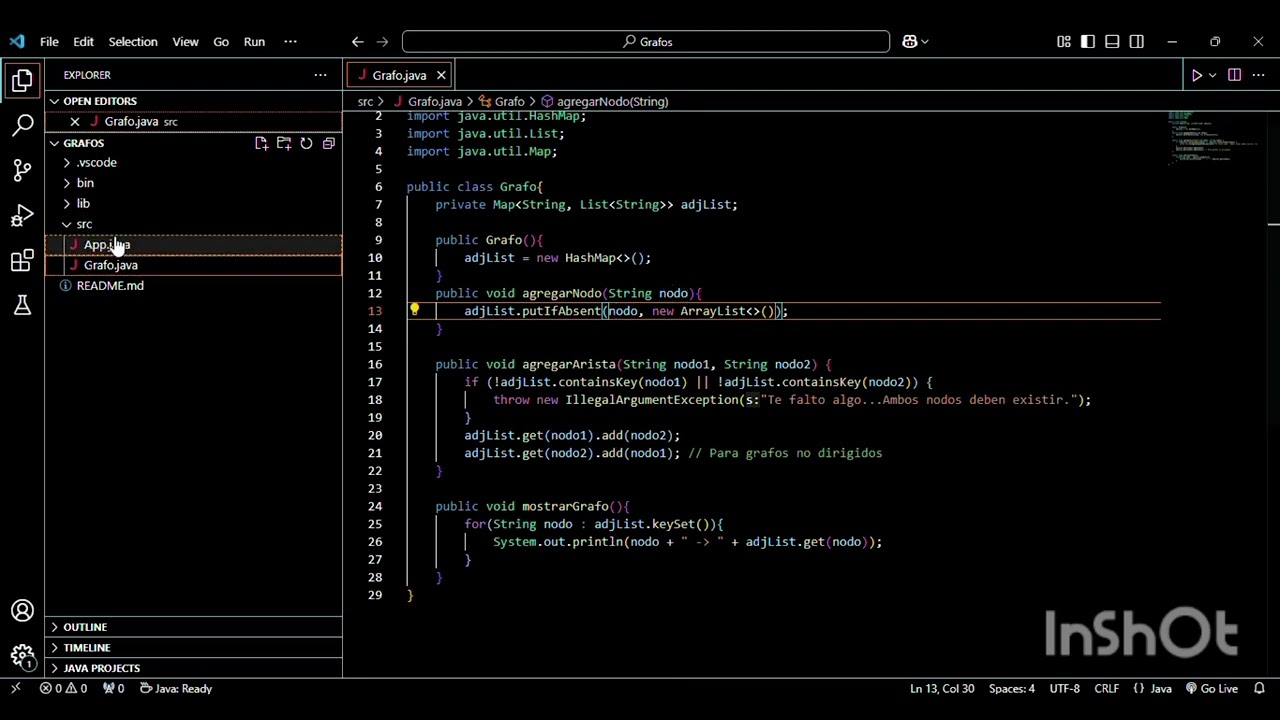
Task: Click Java: Ready status item
Action: 175,688
